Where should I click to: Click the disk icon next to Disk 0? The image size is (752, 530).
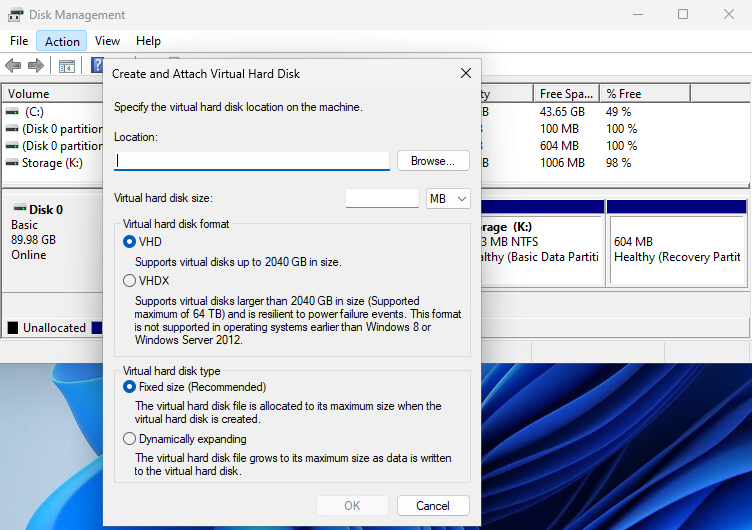coord(20,208)
